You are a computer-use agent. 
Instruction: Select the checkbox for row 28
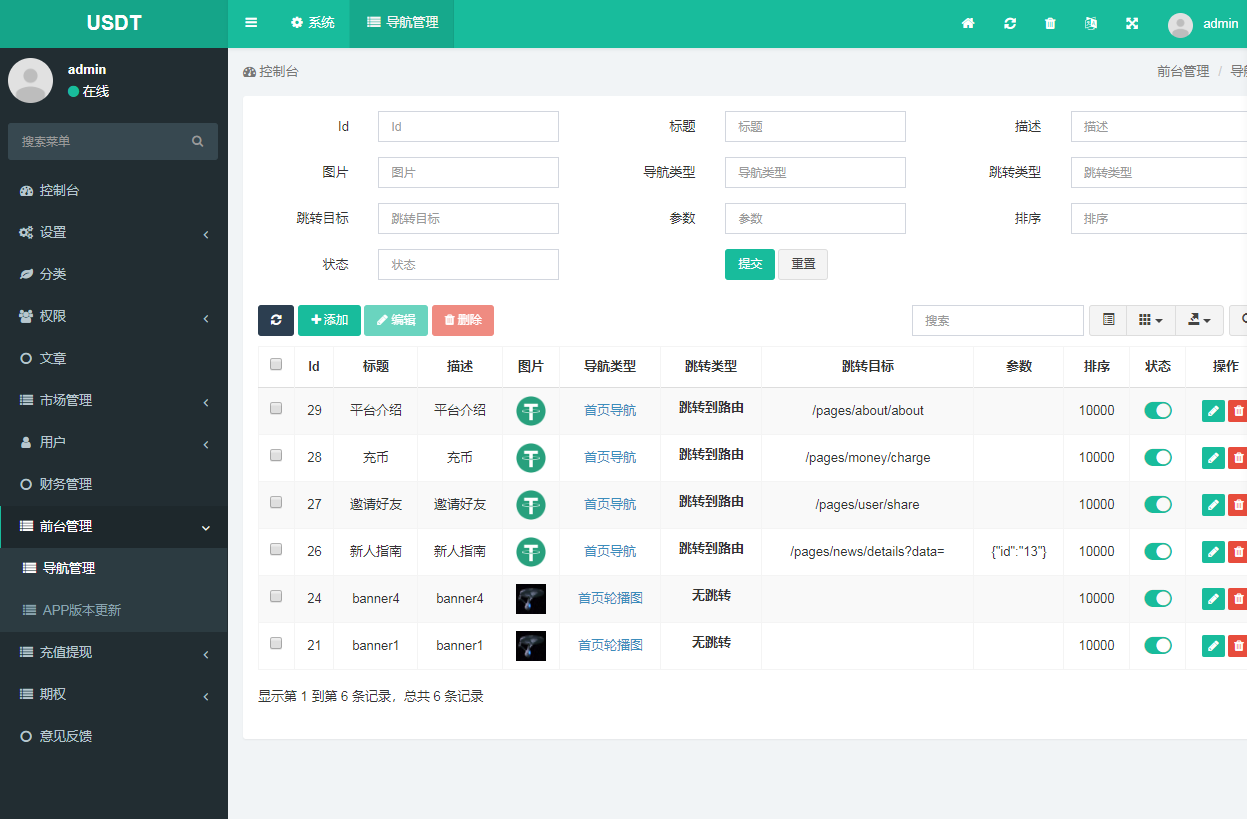coord(276,455)
